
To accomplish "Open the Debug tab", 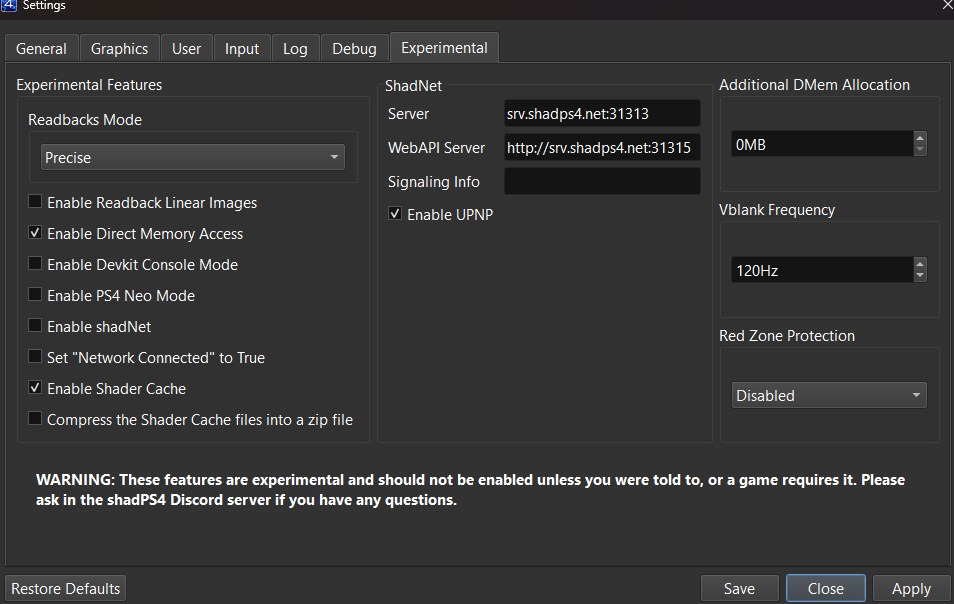I will pos(354,49).
